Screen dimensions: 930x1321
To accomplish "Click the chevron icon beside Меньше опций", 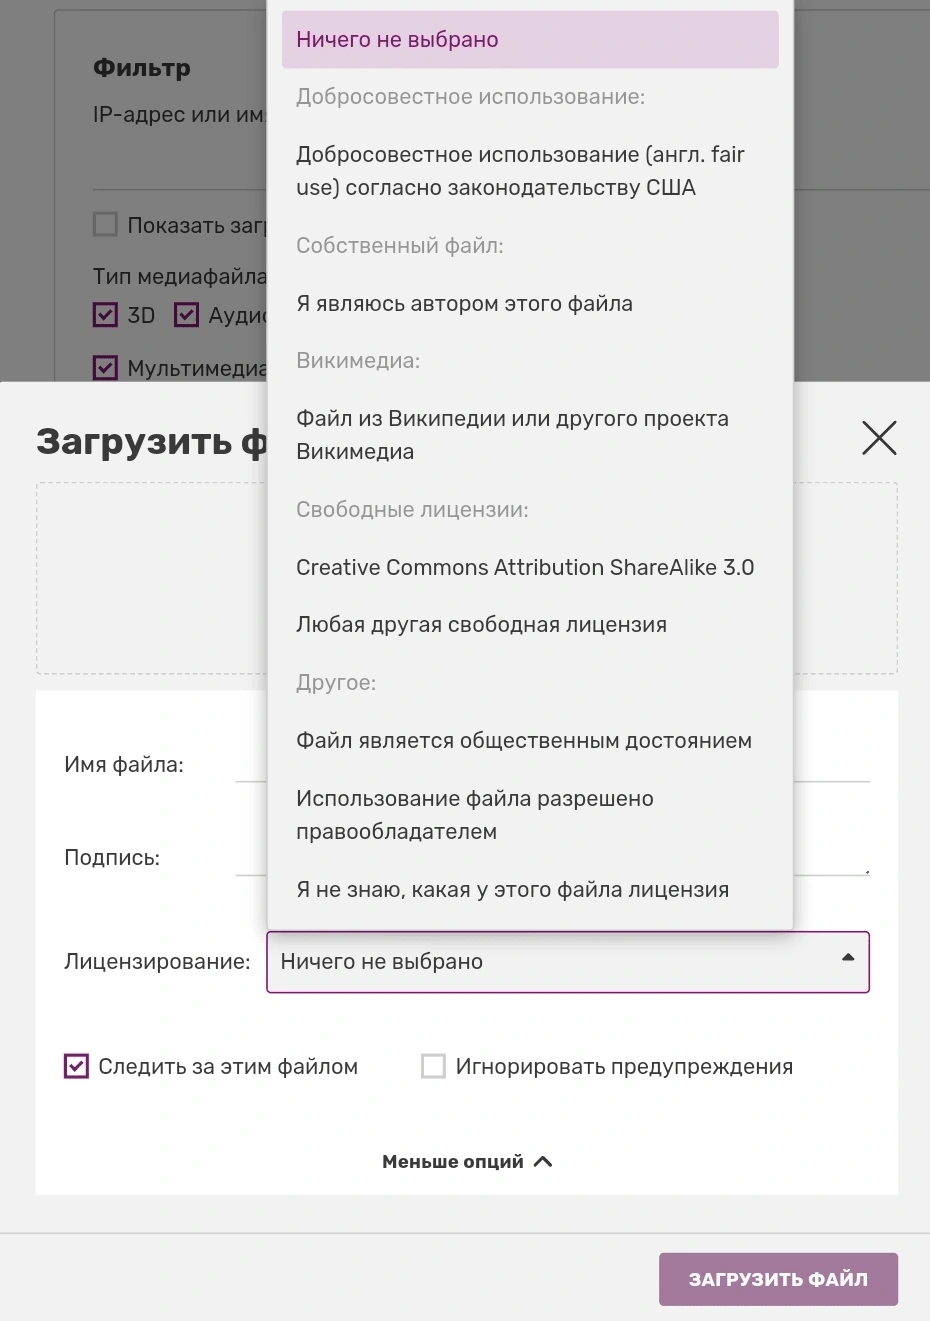I will (x=543, y=1161).
